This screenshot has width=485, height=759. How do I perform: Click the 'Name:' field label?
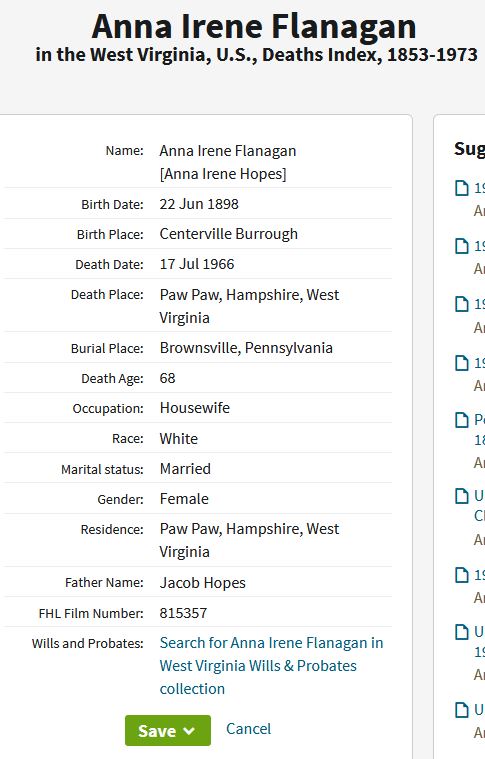(124, 151)
